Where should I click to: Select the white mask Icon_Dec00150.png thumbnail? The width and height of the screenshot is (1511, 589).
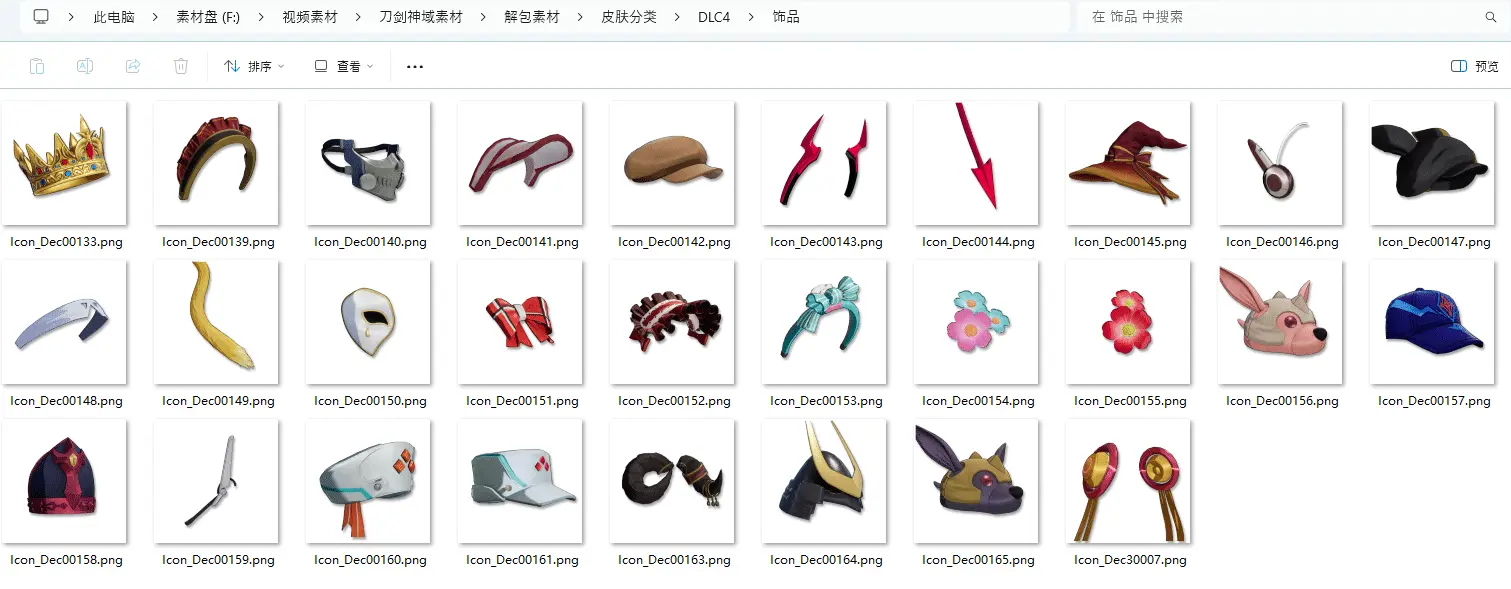pyautogui.click(x=368, y=322)
